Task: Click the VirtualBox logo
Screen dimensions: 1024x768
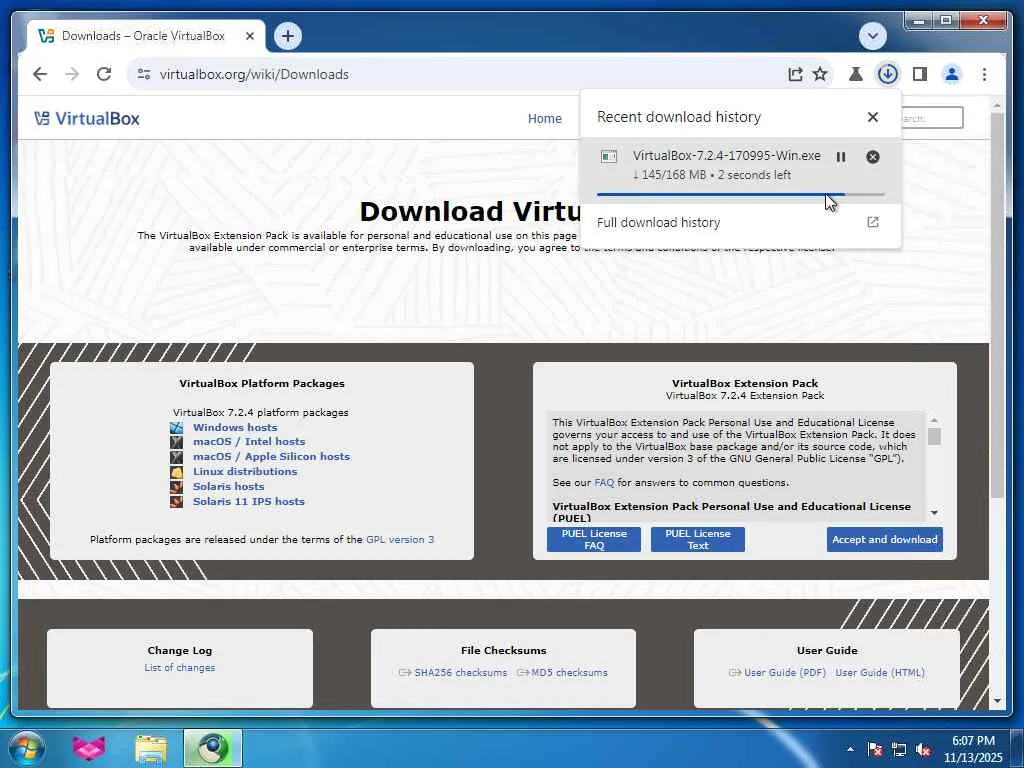Action: 87,118
